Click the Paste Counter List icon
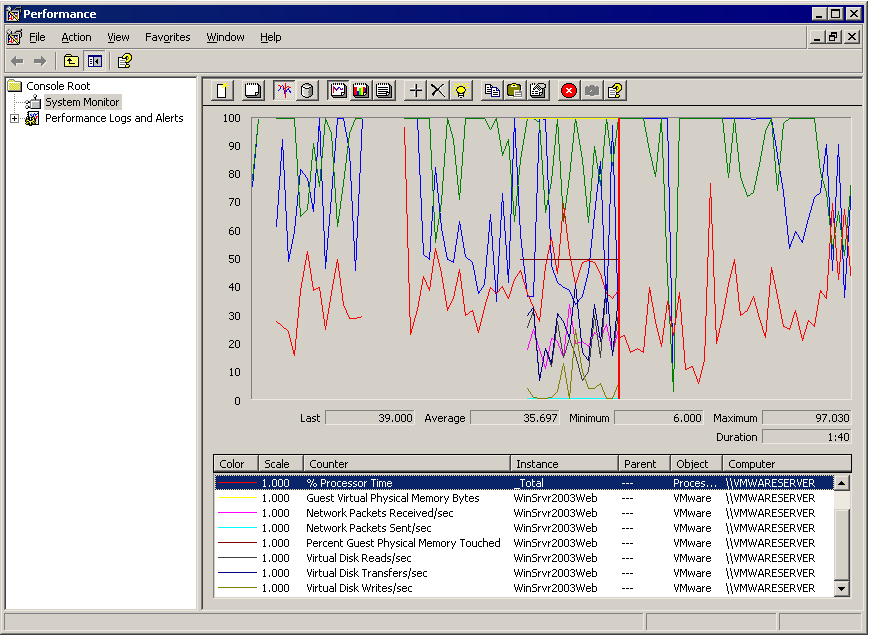 (x=515, y=91)
